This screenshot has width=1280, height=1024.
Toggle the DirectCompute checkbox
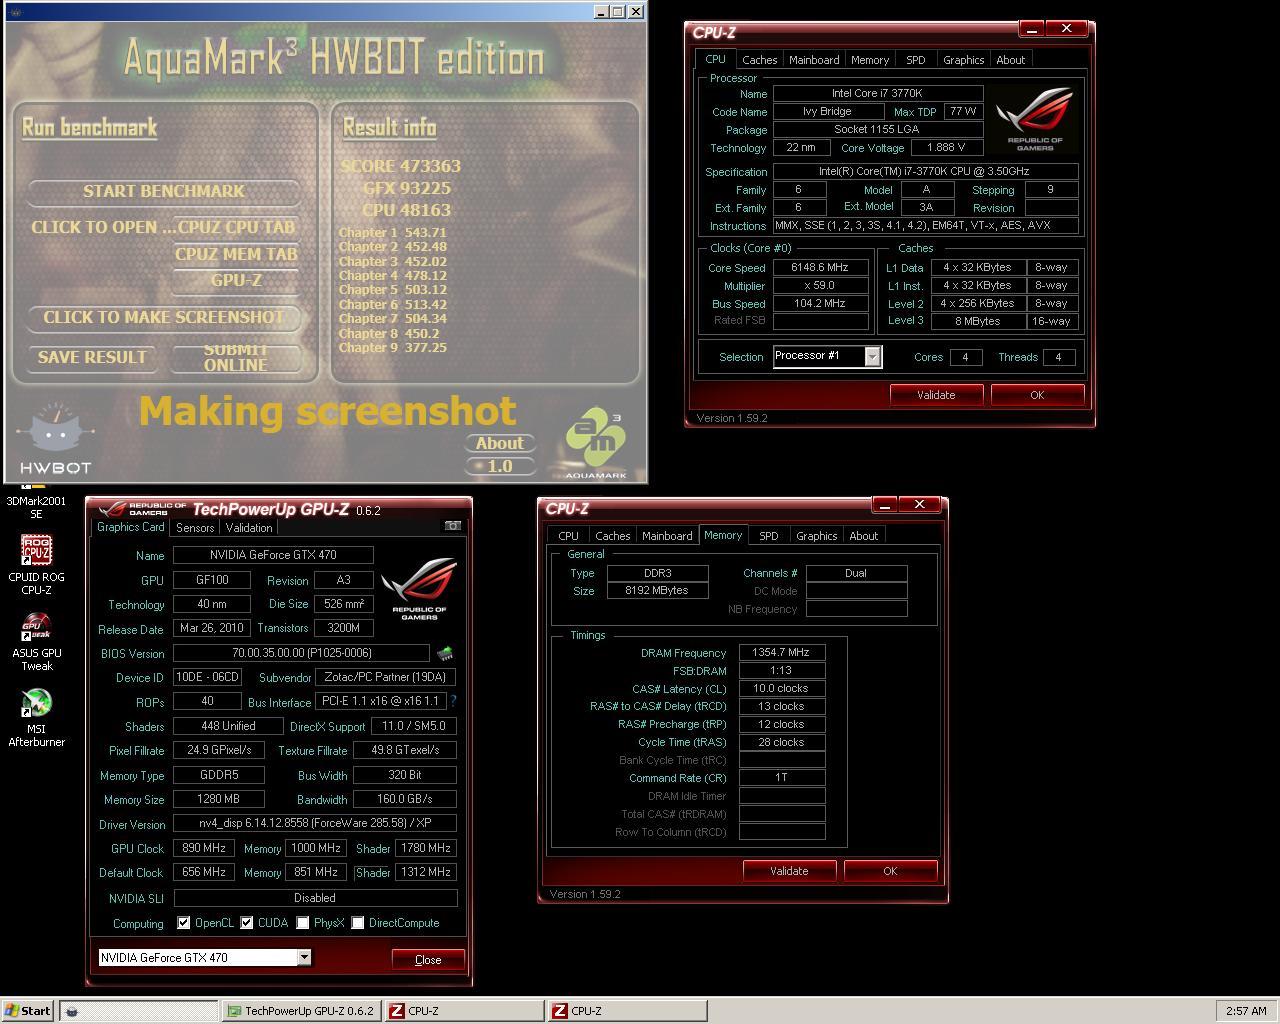tap(358, 923)
